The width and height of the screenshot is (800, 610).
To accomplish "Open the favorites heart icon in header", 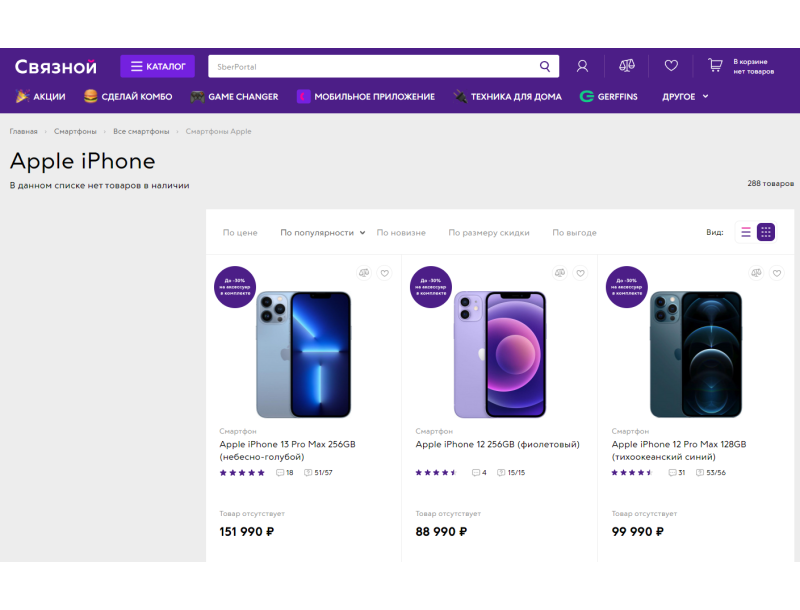I will click(x=671, y=66).
